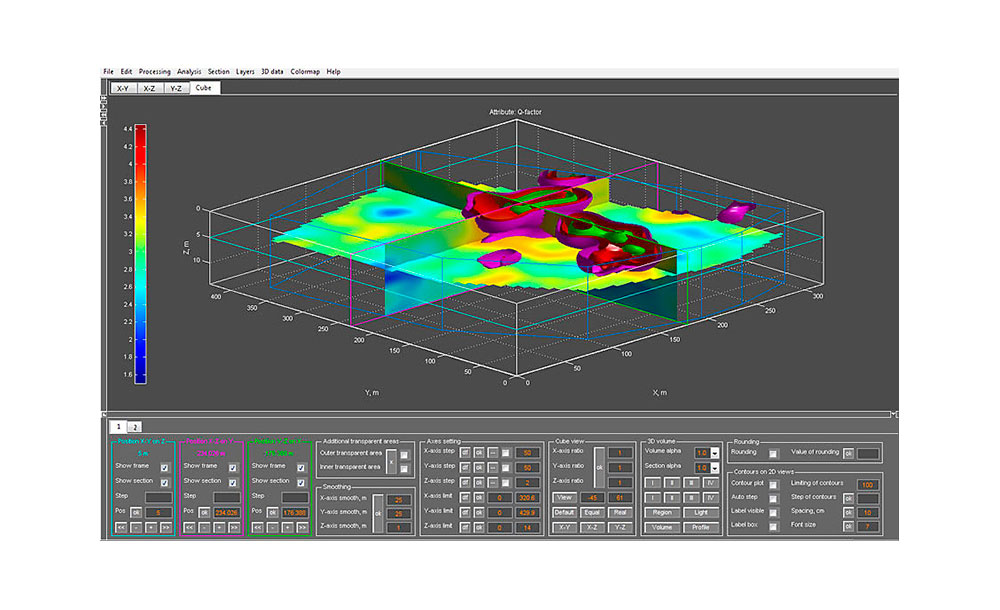Click >> button in Position X-Z panel
Viewport: 1000px width, 610px height.
click(234, 526)
